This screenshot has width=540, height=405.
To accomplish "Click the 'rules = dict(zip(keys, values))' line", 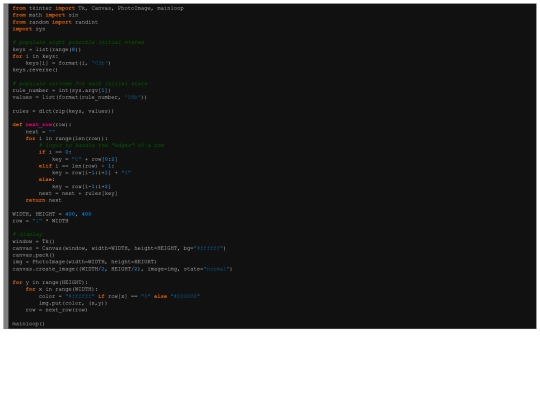I will [63, 111].
